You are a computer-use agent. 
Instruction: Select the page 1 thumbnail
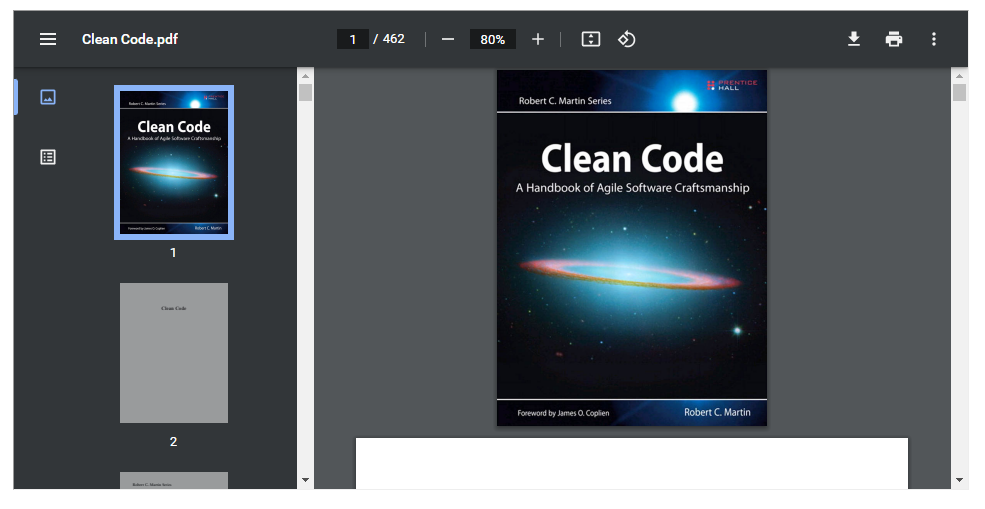click(x=174, y=162)
